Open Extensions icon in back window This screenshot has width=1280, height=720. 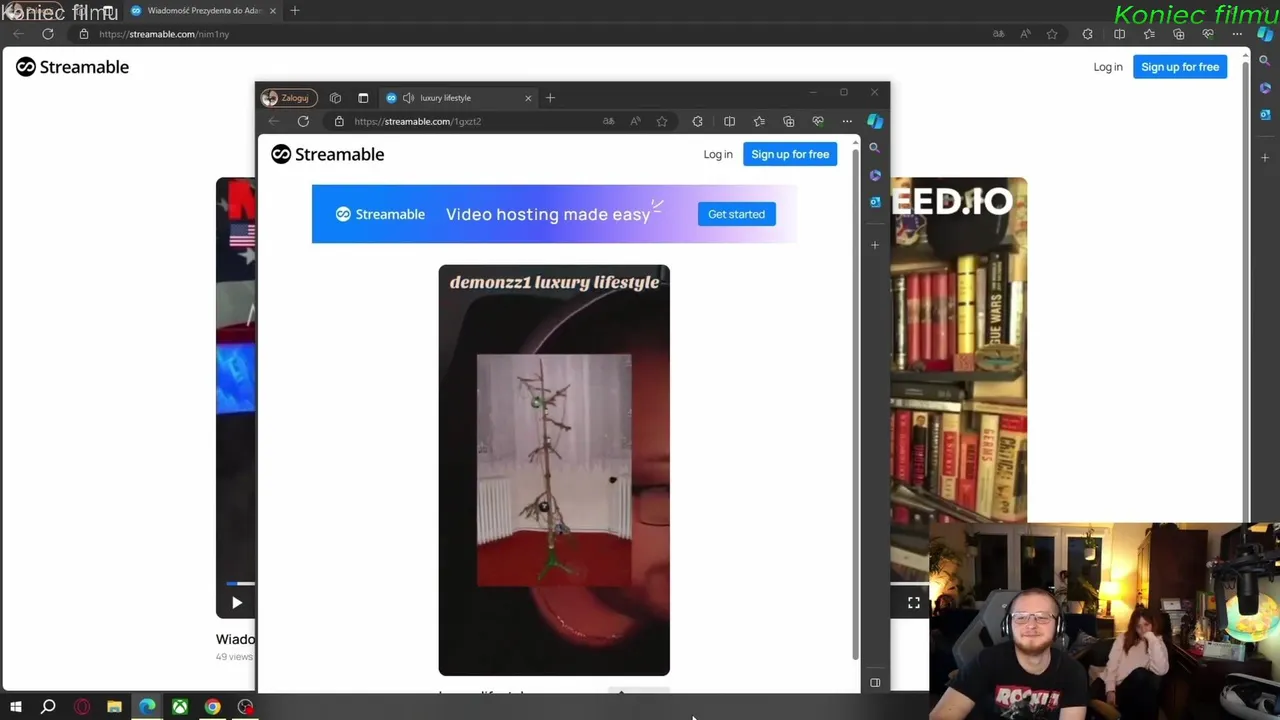click(x=1087, y=34)
